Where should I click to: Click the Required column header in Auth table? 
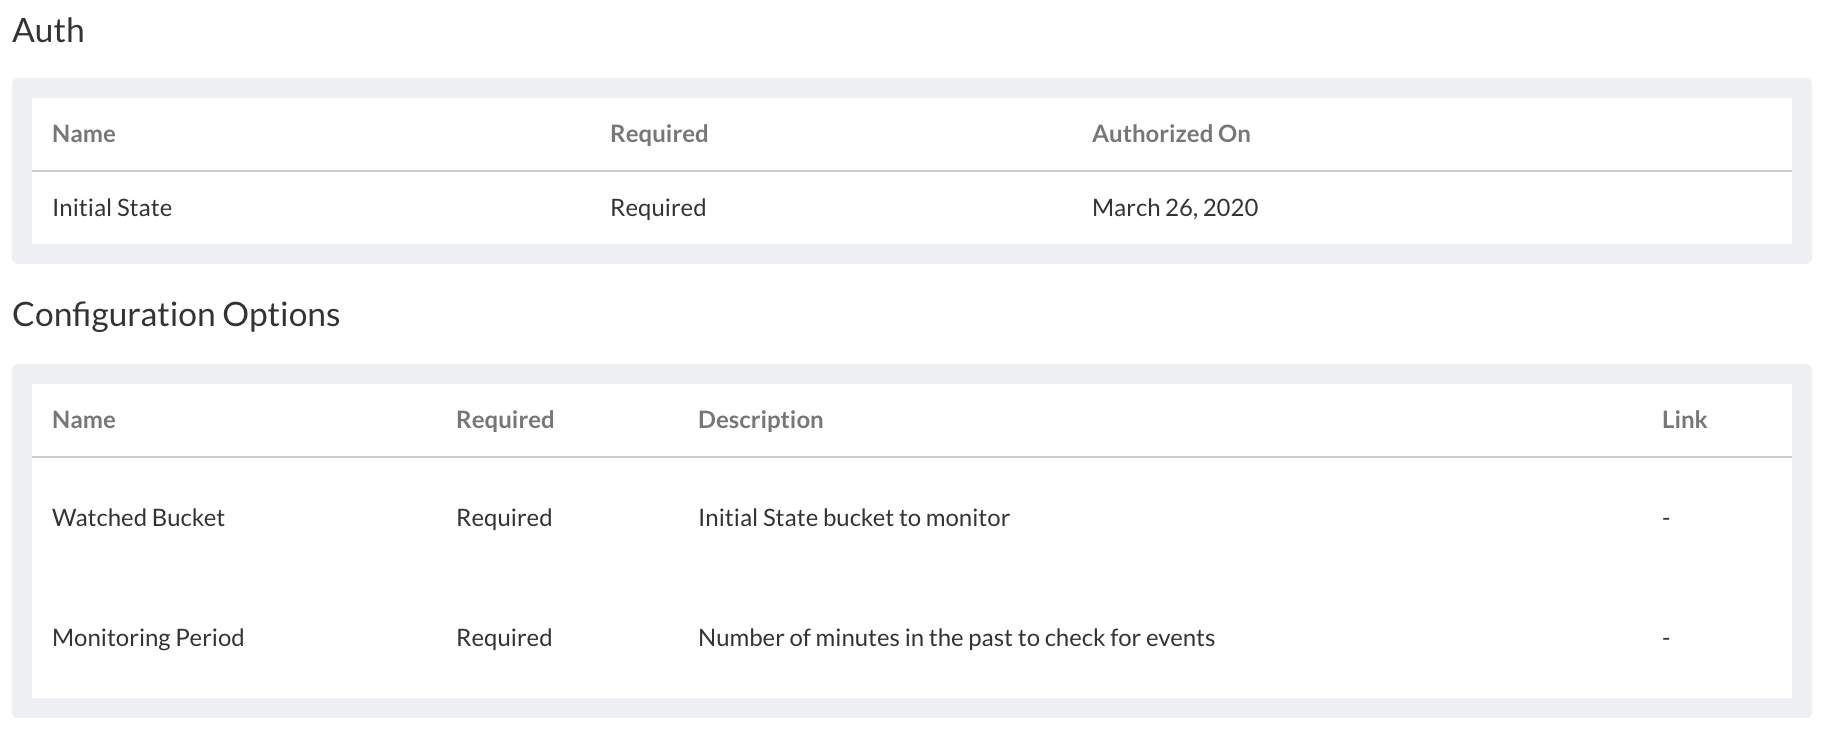click(x=659, y=134)
